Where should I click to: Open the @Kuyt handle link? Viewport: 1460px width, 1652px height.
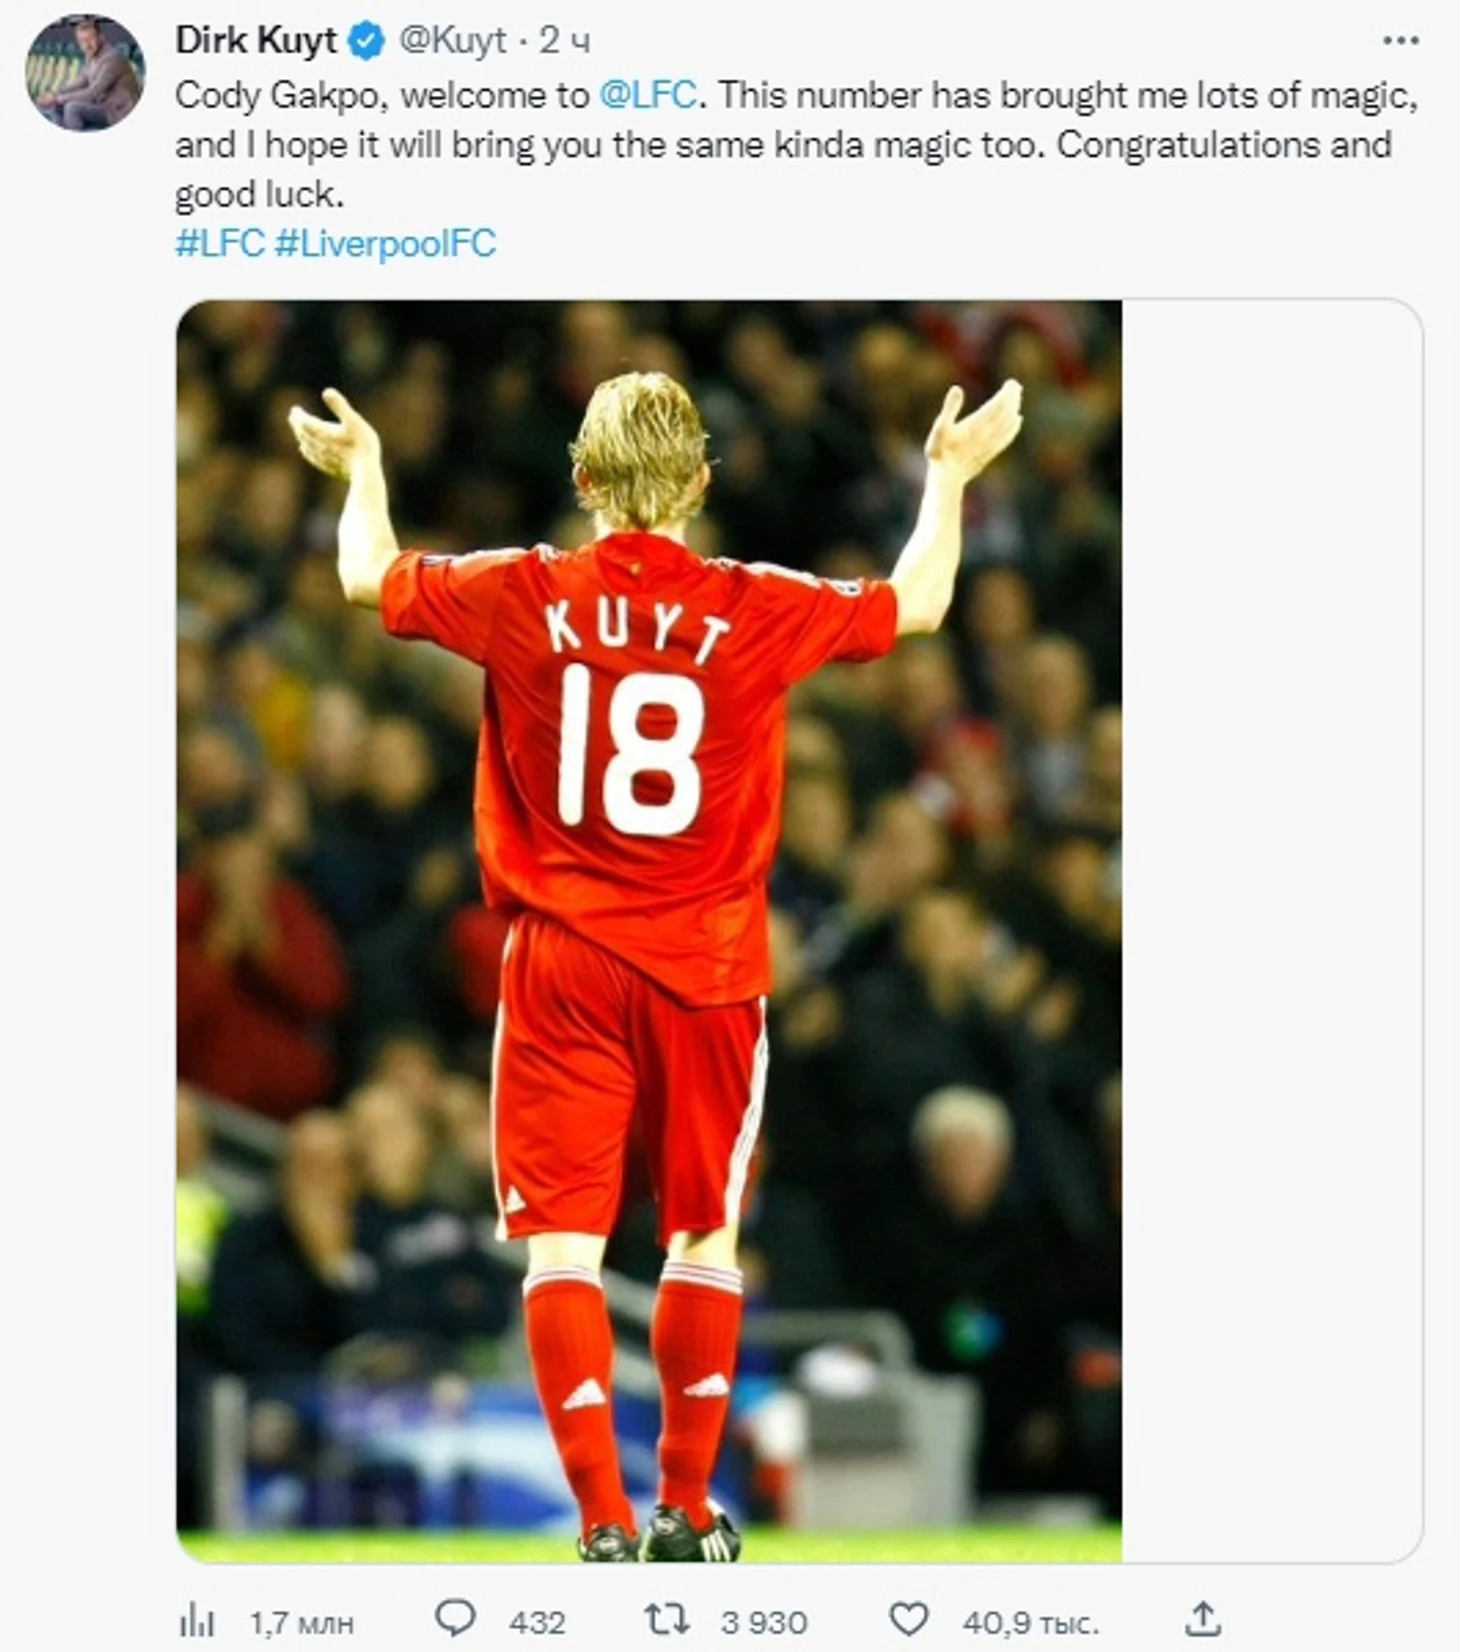tap(452, 40)
